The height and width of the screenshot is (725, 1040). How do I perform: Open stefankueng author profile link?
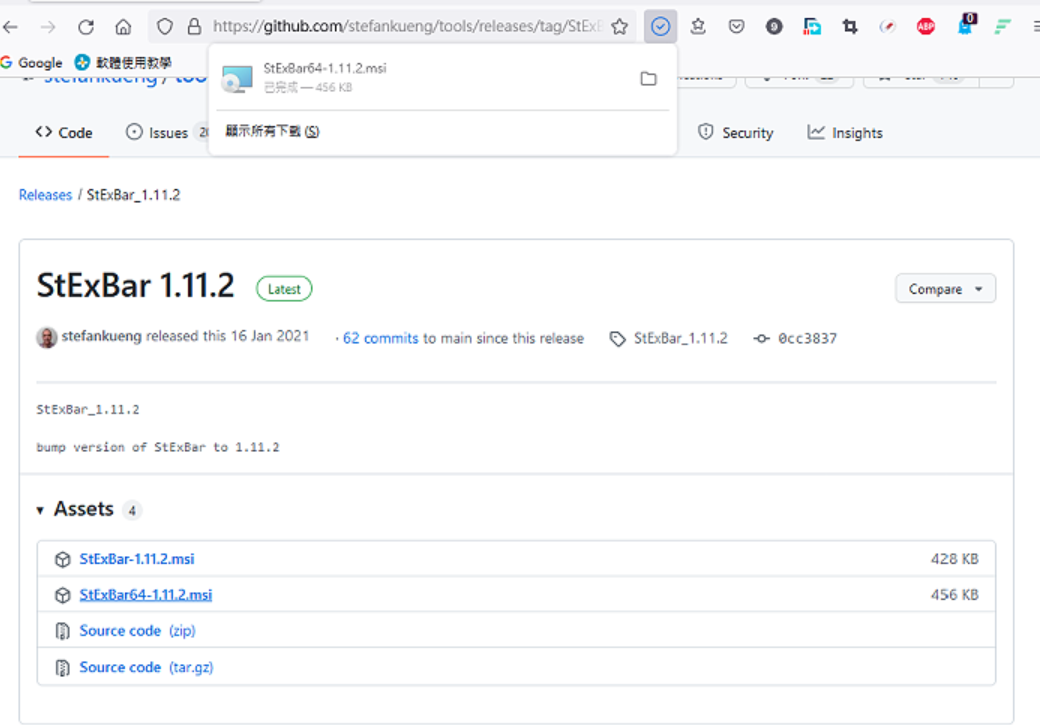point(101,336)
